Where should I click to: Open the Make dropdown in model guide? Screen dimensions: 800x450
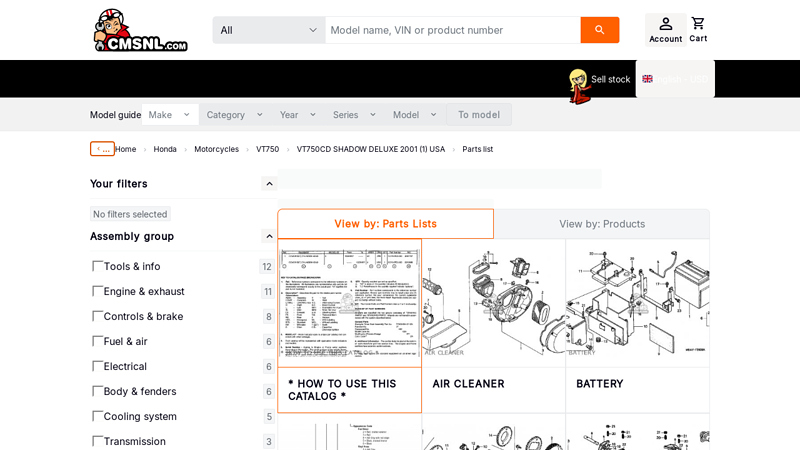[170, 115]
